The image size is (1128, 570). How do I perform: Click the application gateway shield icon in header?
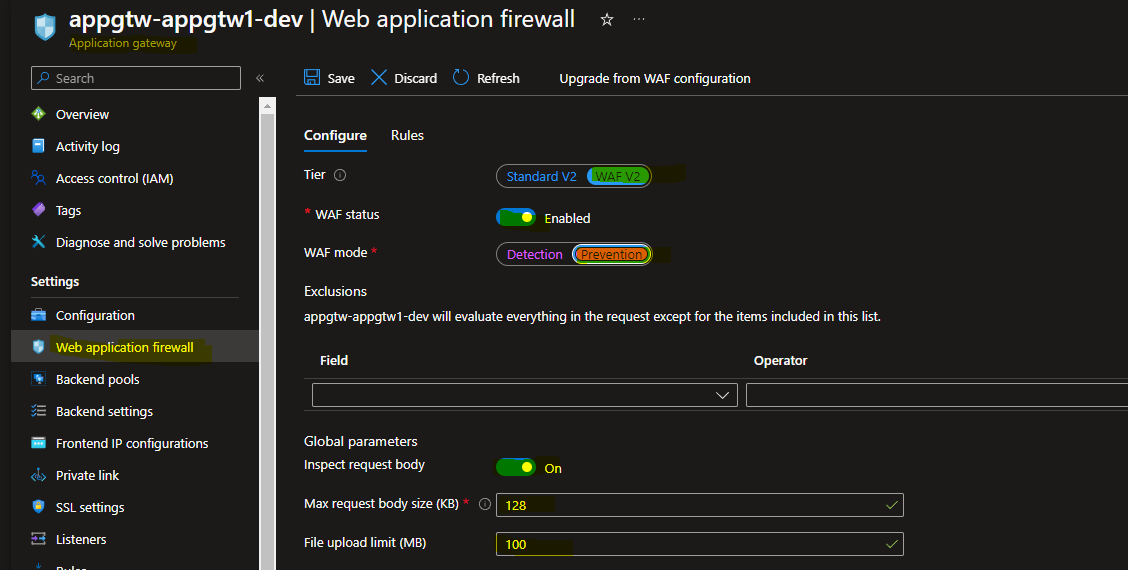(x=45, y=27)
